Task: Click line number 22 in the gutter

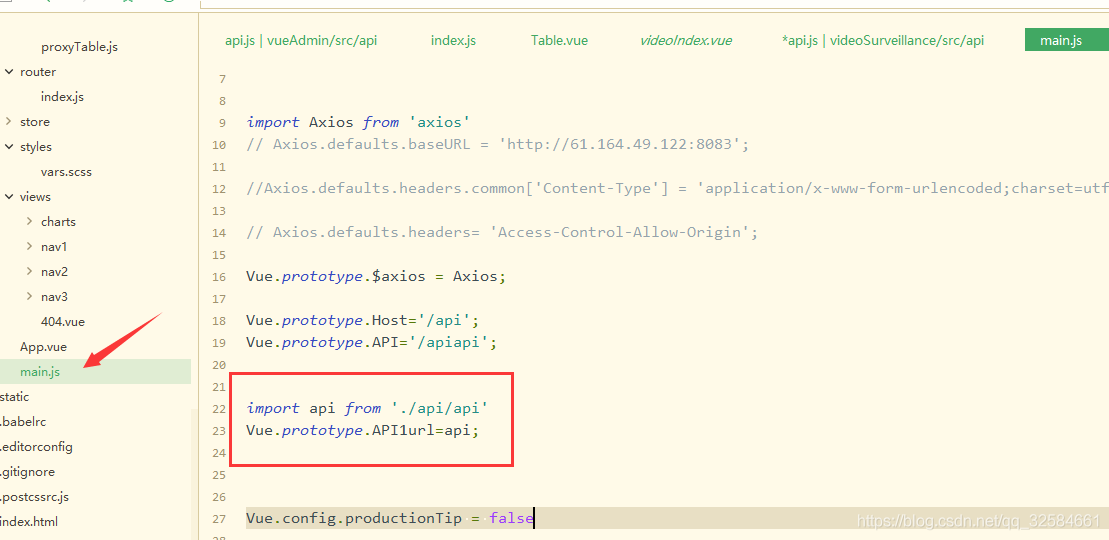Action: [x=219, y=409]
